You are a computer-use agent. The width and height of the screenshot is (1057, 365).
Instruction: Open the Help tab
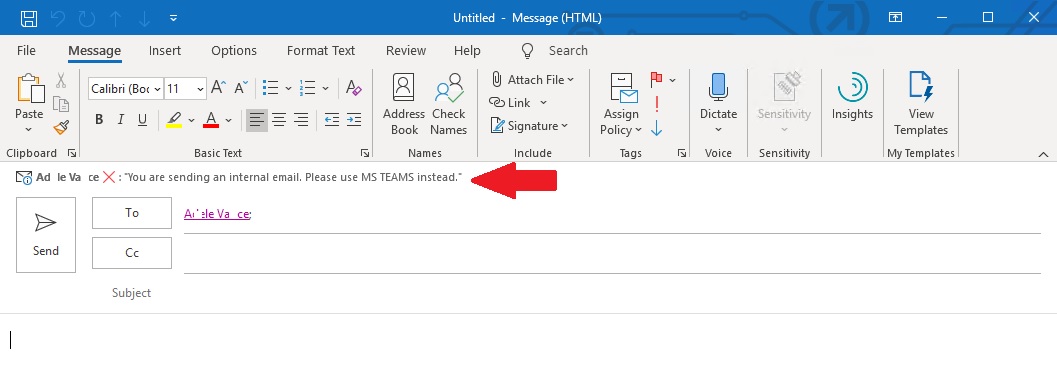tap(467, 51)
